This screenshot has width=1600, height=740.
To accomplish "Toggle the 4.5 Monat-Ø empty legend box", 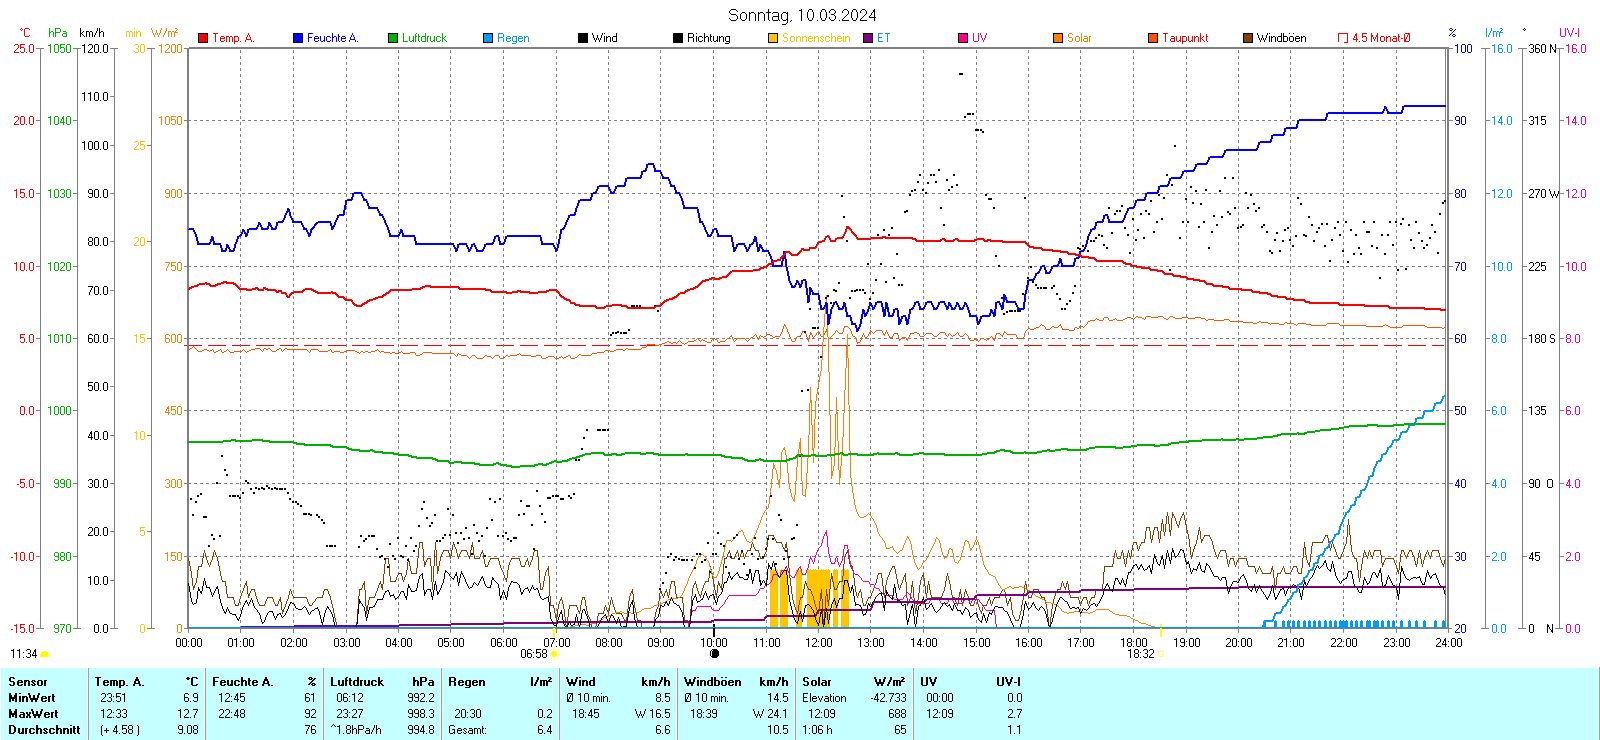I will [x=1343, y=38].
